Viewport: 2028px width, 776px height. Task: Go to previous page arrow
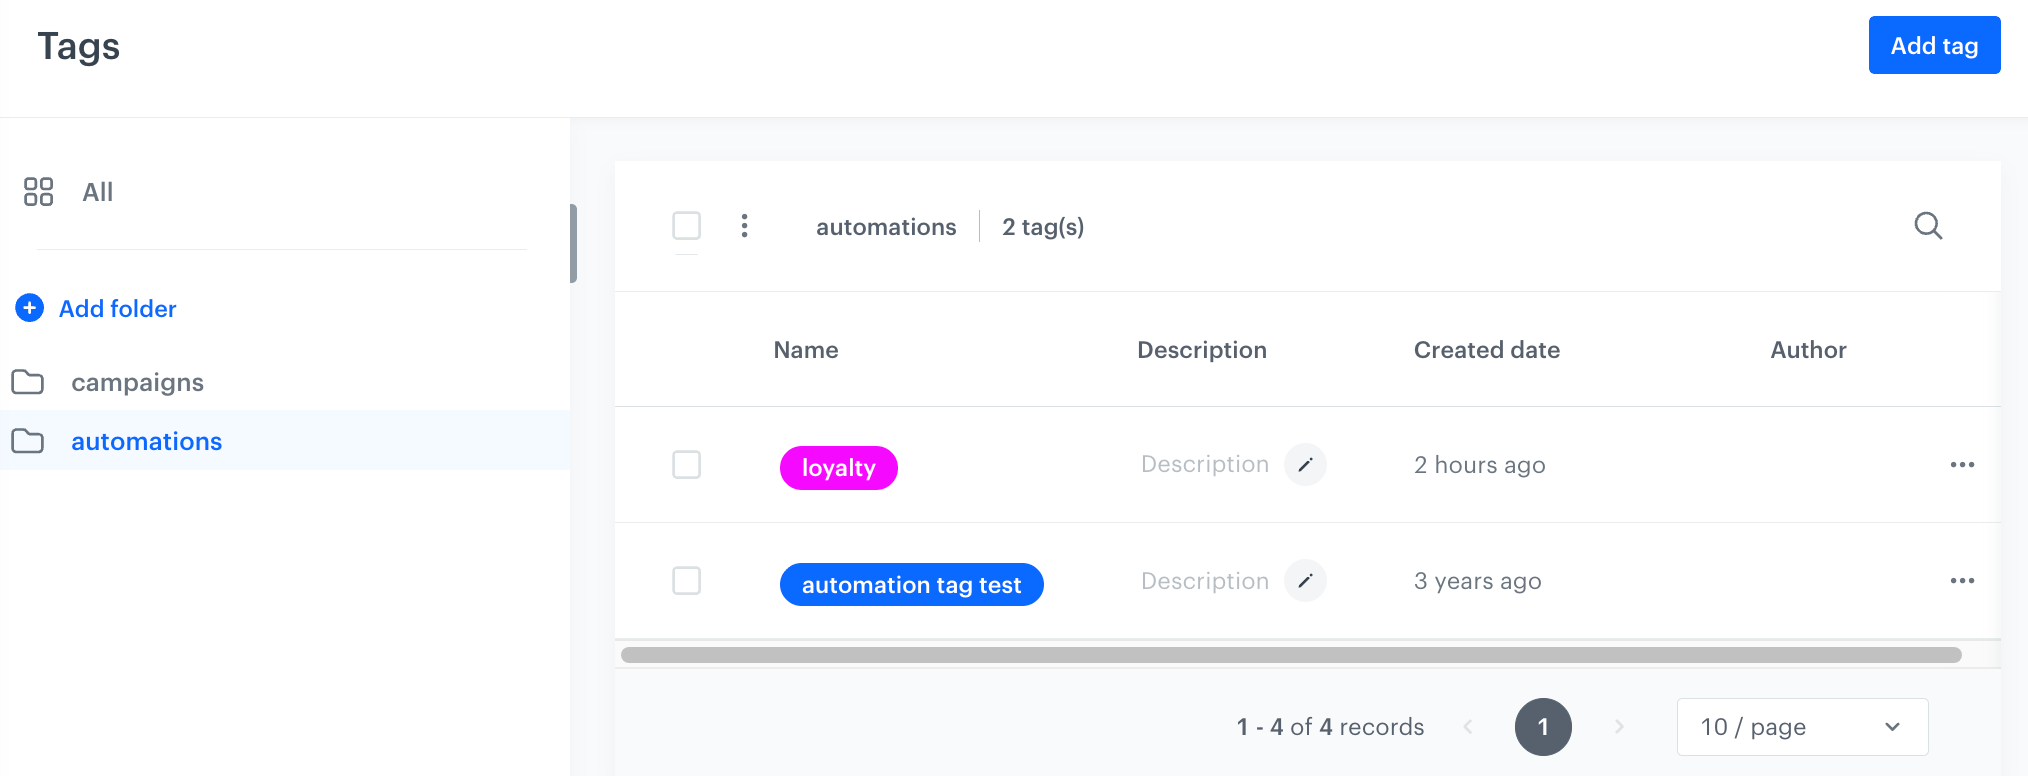[1468, 727]
